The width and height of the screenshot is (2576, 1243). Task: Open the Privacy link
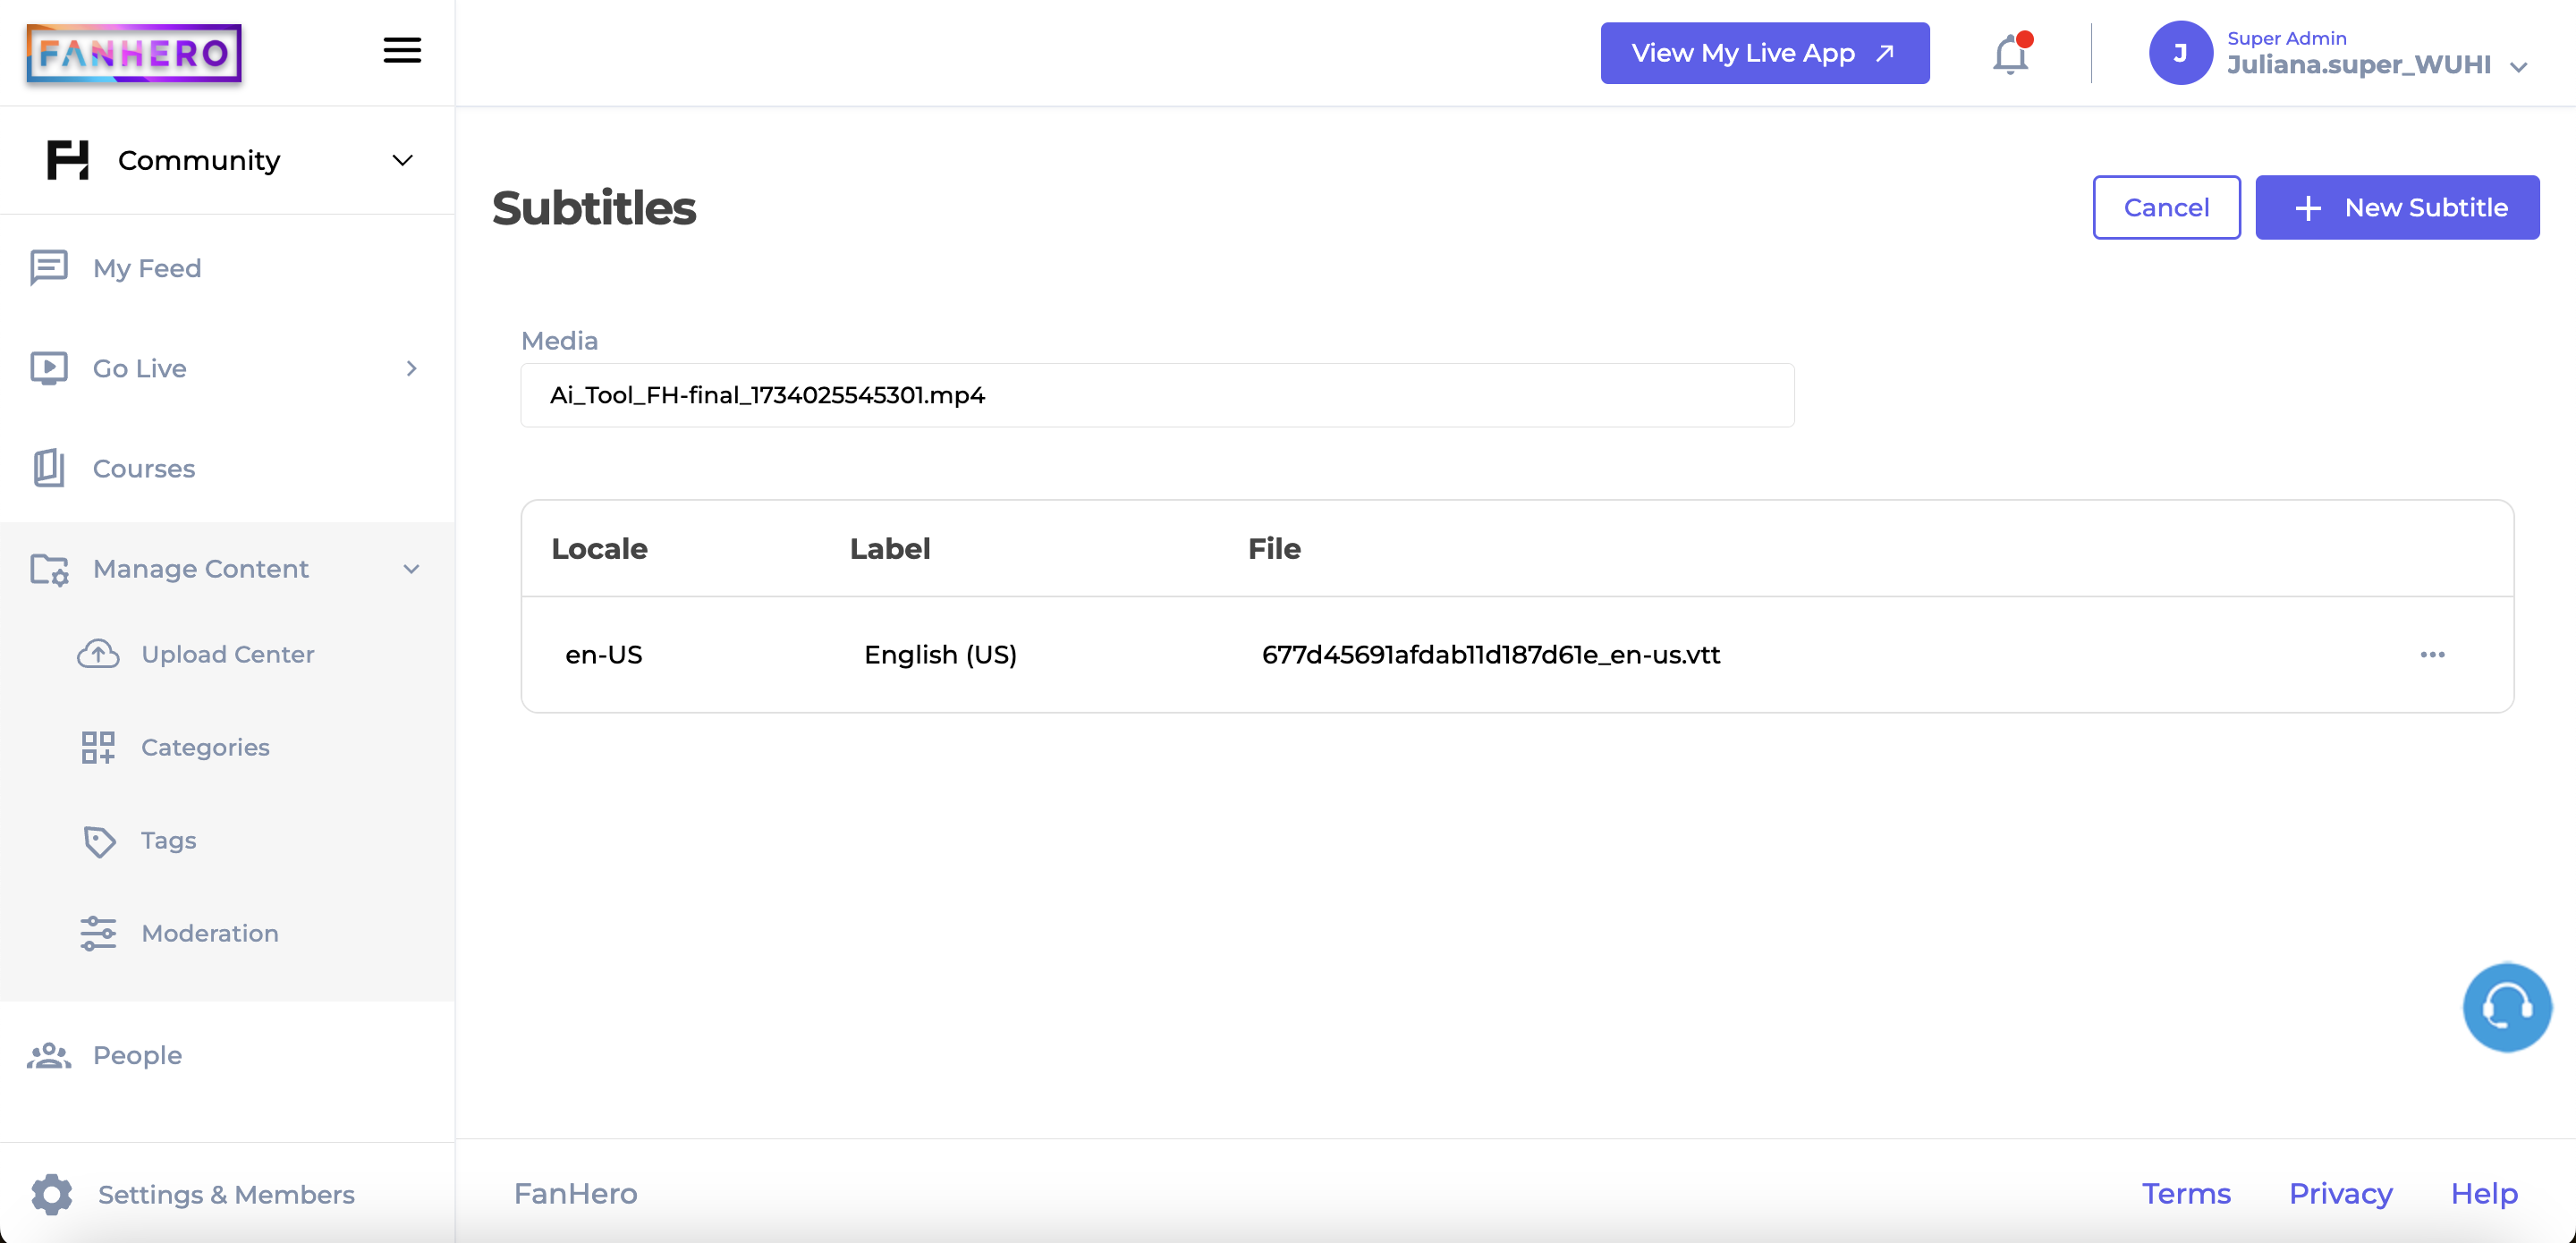point(2340,1193)
